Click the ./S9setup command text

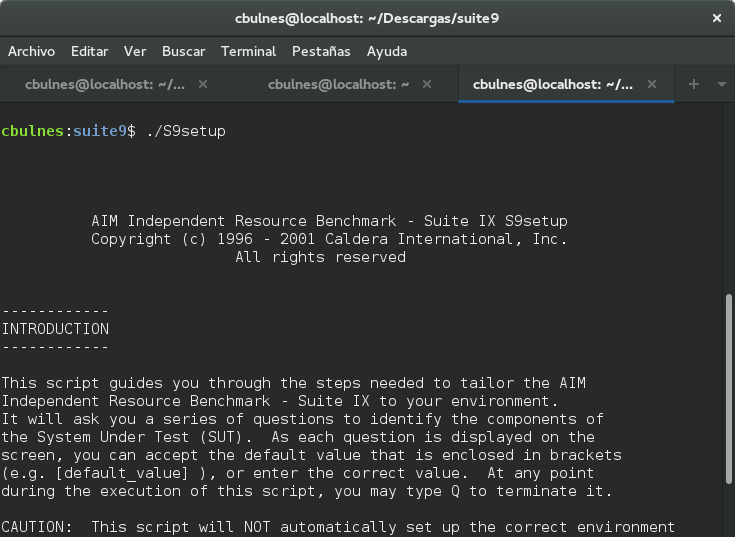tap(186, 131)
